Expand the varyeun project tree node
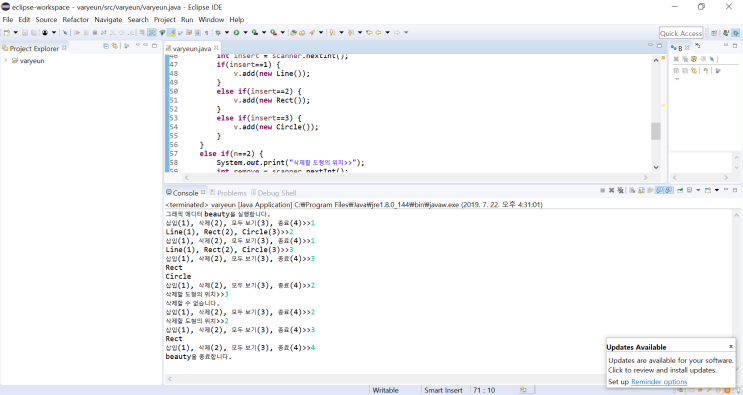Image resolution: width=743 pixels, height=395 pixels. [6, 61]
